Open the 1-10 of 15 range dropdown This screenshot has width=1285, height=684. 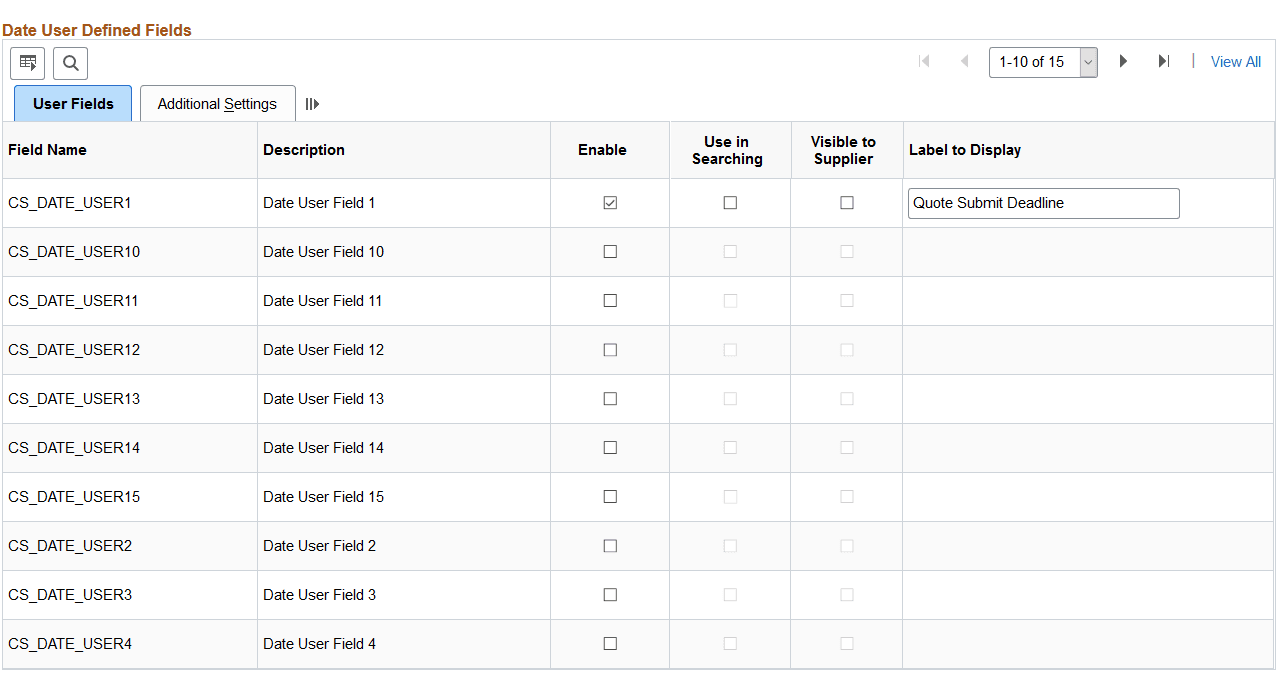tap(1087, 61)
